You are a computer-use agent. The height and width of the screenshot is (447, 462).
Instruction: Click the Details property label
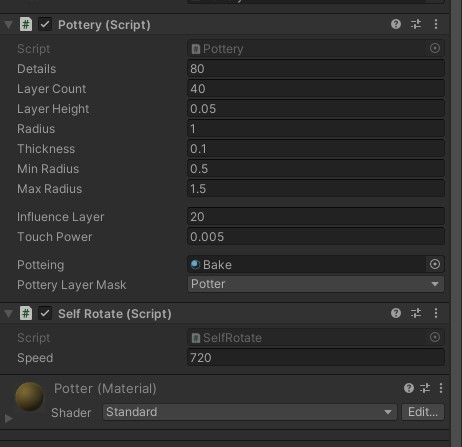click(37, 69)
